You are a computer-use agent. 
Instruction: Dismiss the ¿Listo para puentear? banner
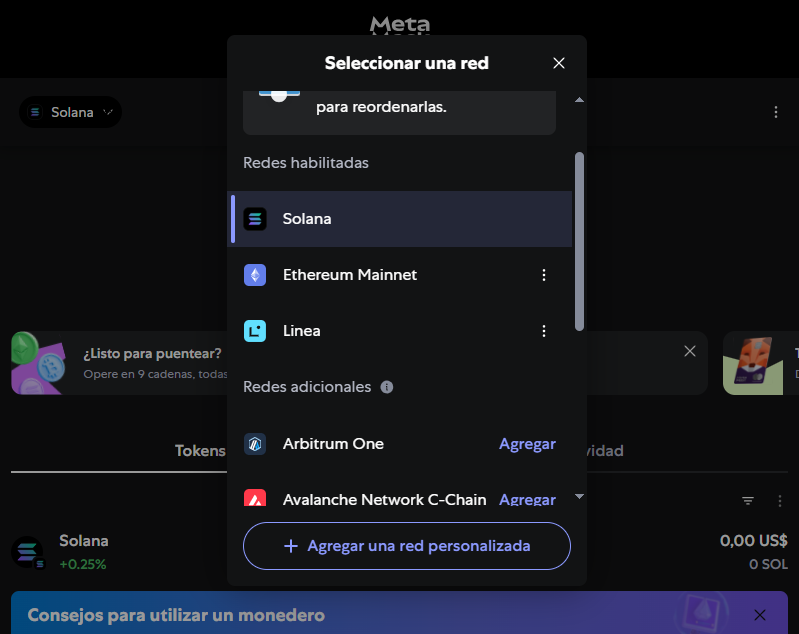pyautogui.click(x=689, y=351)
